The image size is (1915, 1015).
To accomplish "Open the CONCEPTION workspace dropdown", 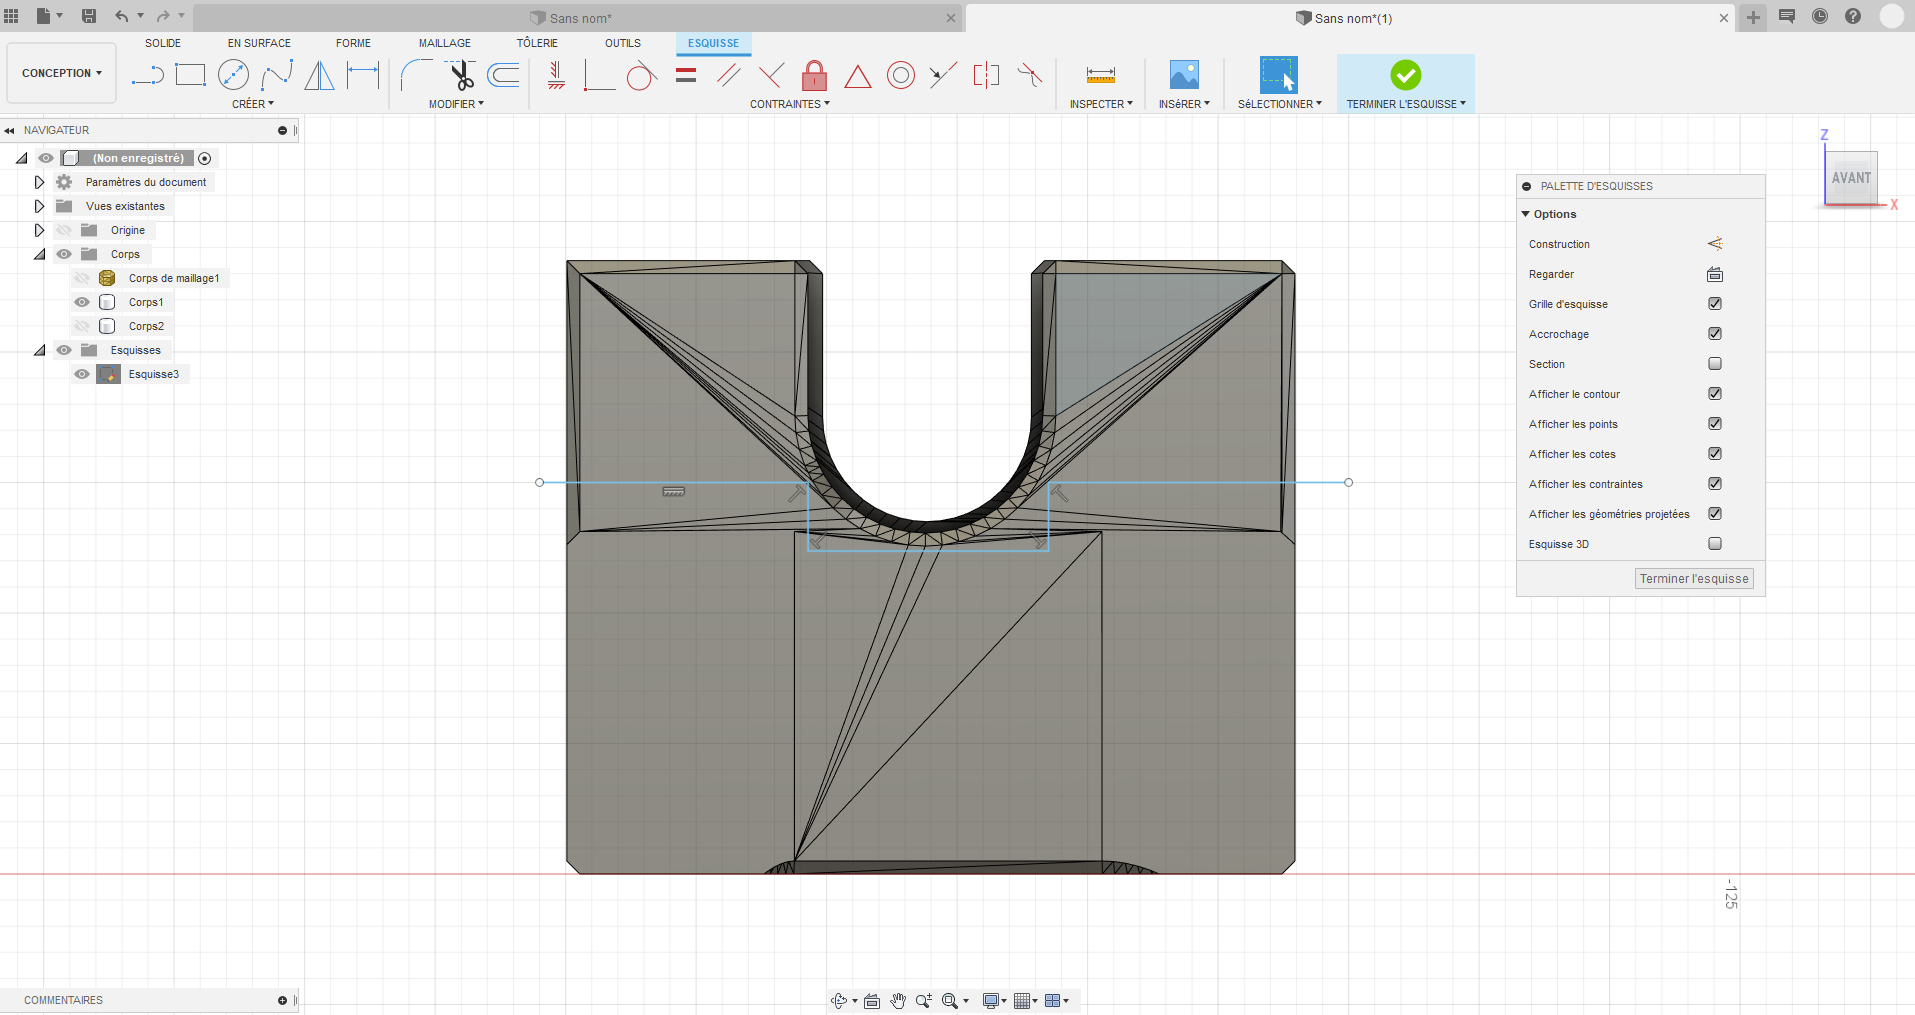I will [x=62, y=73].
